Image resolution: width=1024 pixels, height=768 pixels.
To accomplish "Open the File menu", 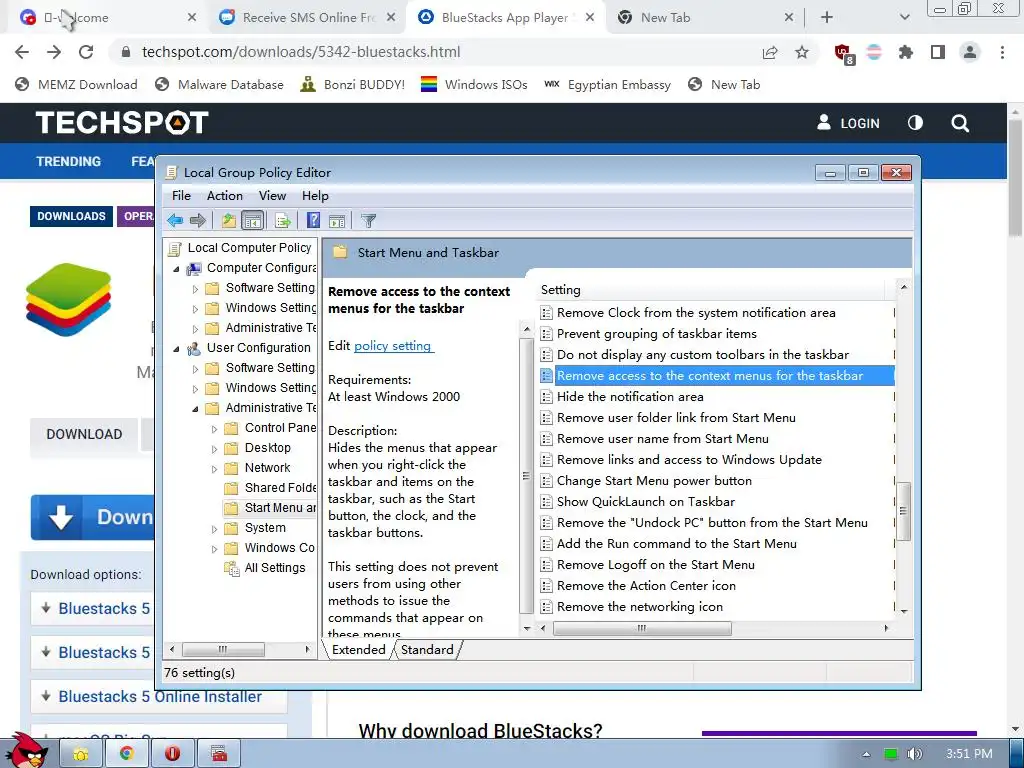I will pyautogui.click(x=181, y=196).
